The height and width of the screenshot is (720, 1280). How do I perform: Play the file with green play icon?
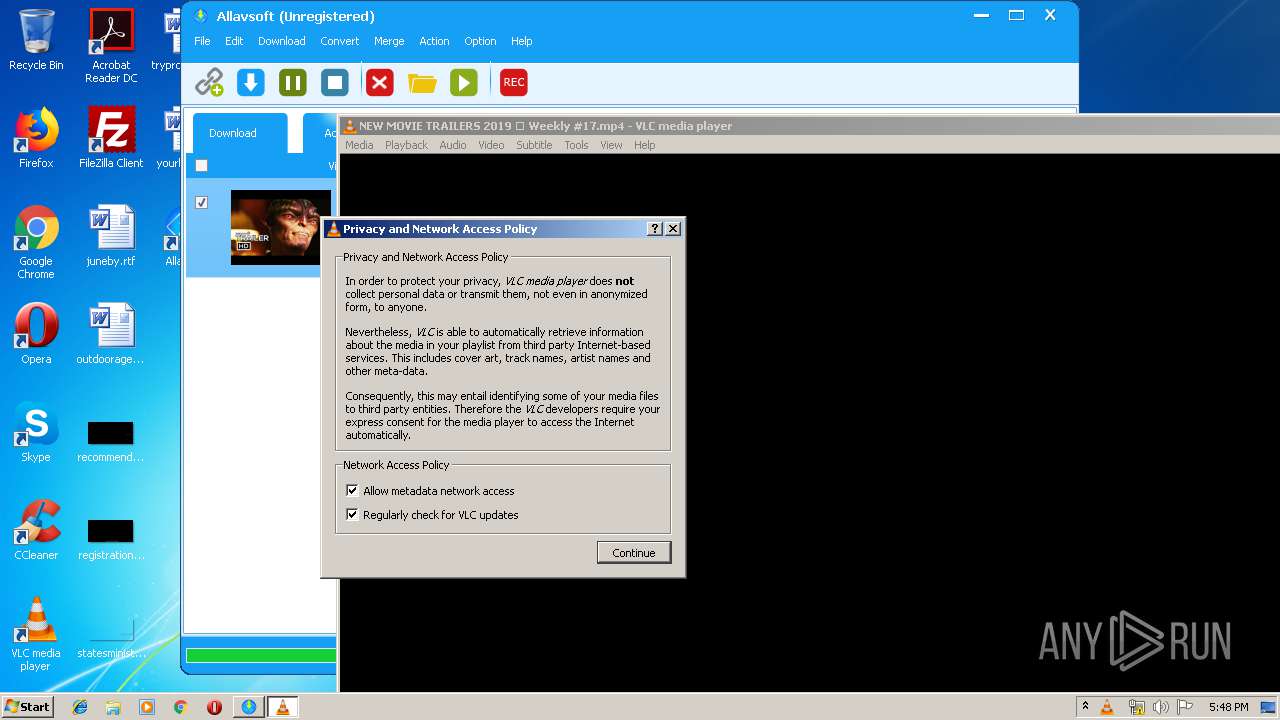[x=464, y=82]
